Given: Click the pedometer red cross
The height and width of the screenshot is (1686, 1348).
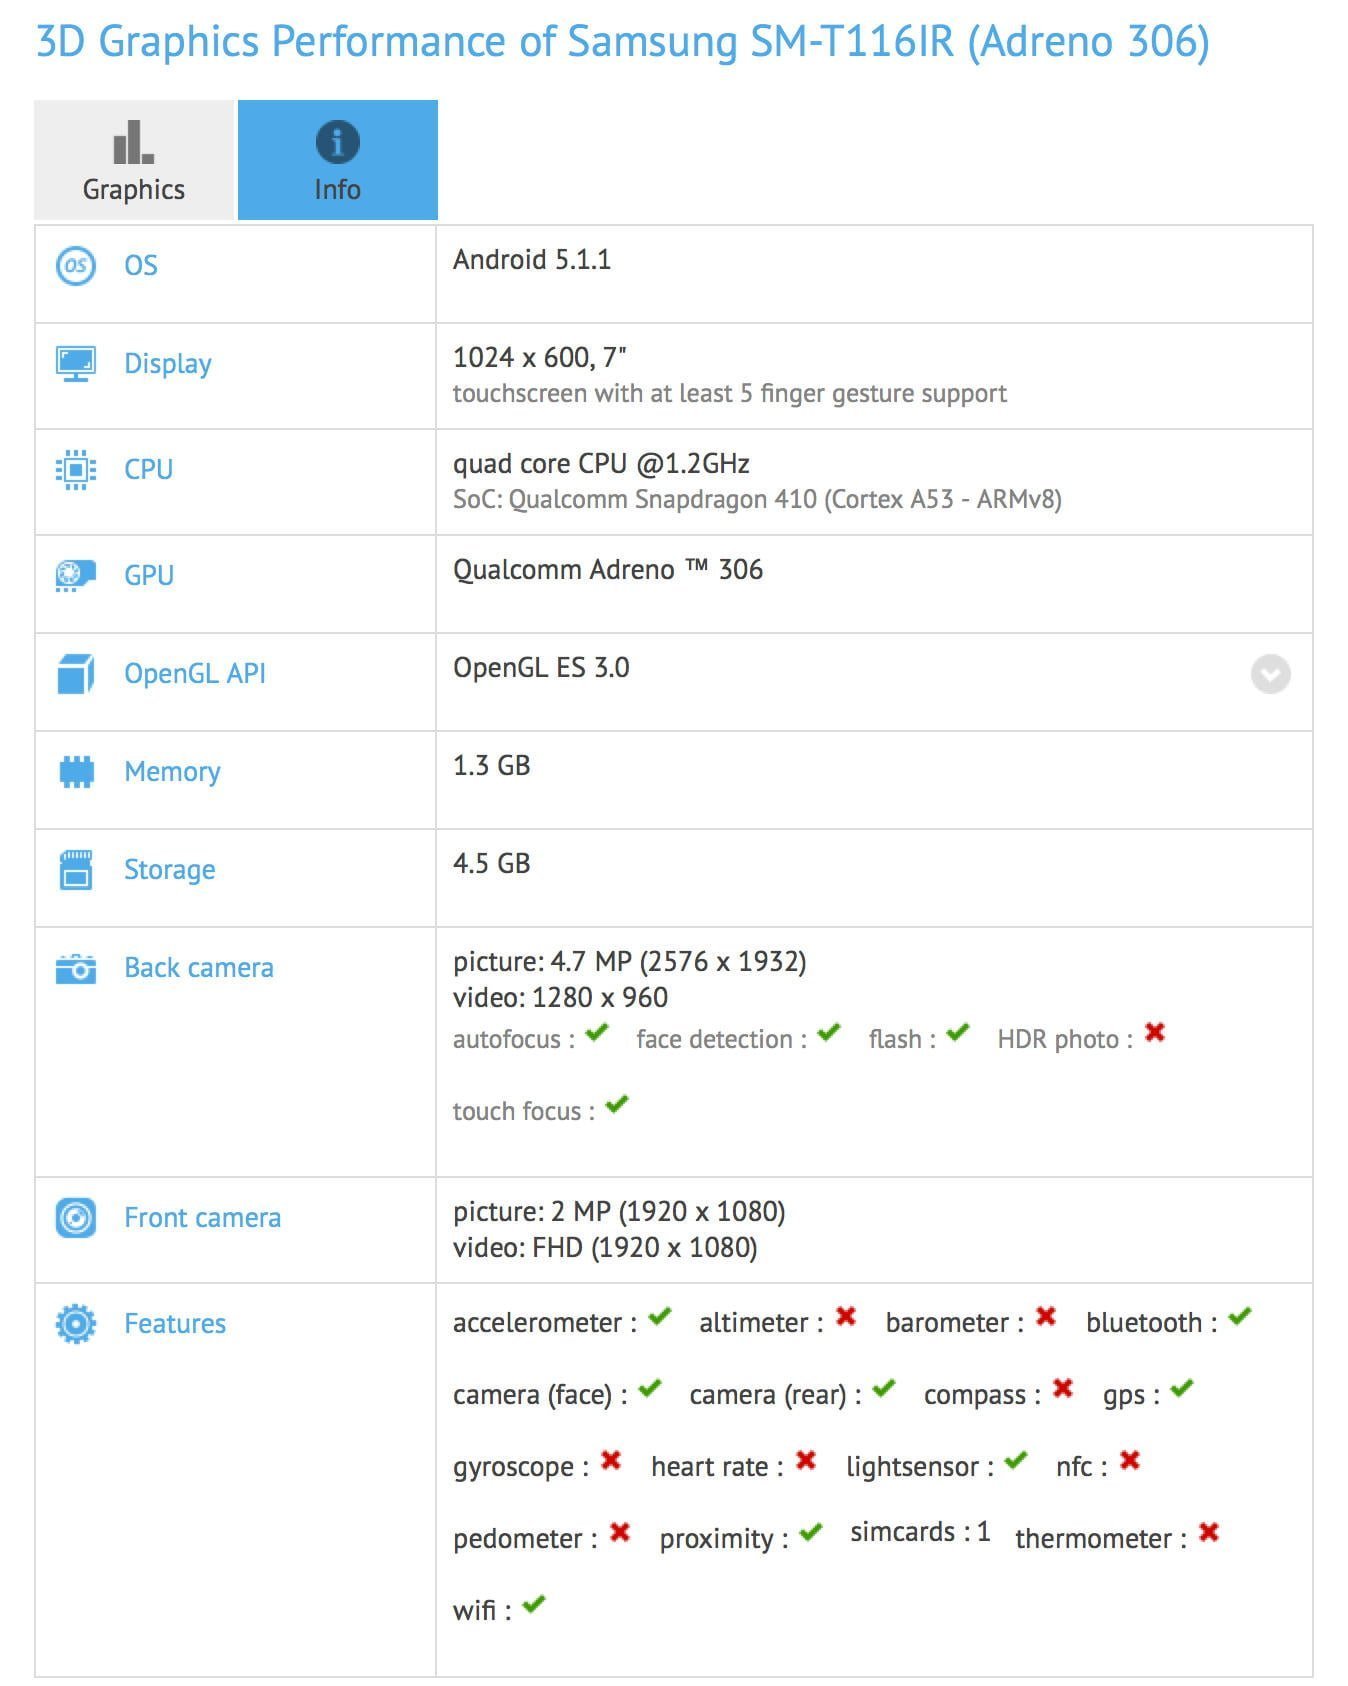Looking at the screenshot, I should pos(620,1532).
